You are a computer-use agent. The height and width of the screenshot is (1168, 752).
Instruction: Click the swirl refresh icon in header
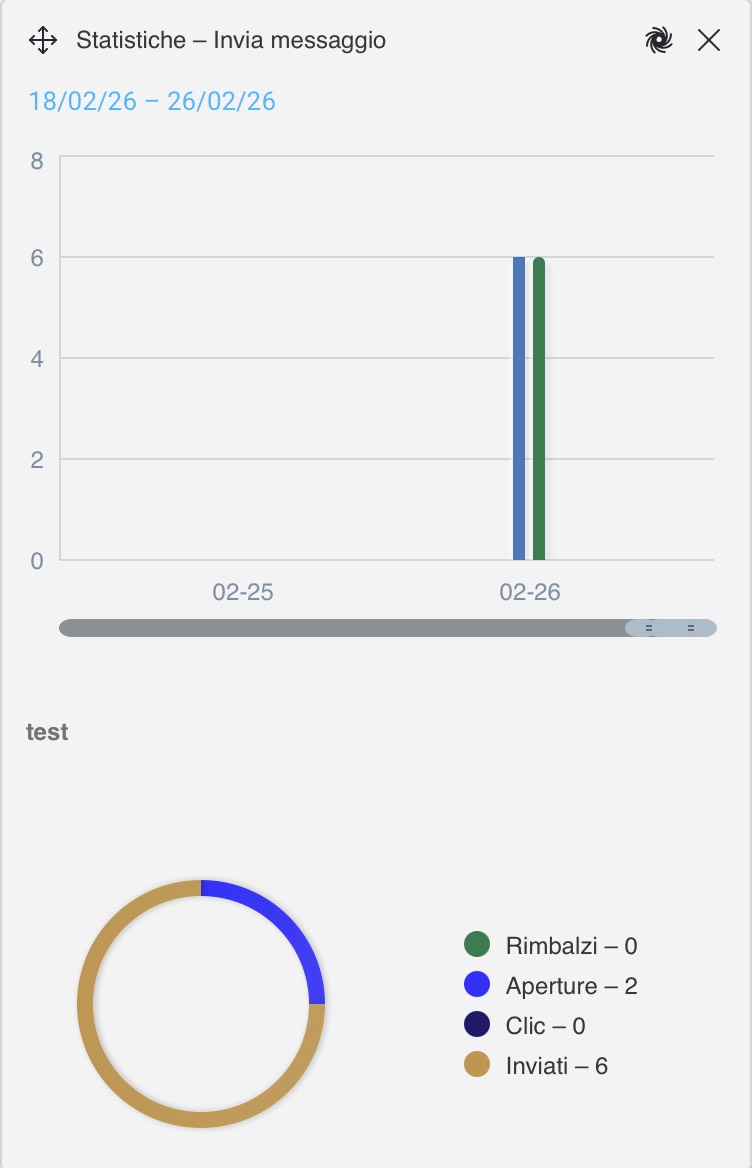click(658, 41)
